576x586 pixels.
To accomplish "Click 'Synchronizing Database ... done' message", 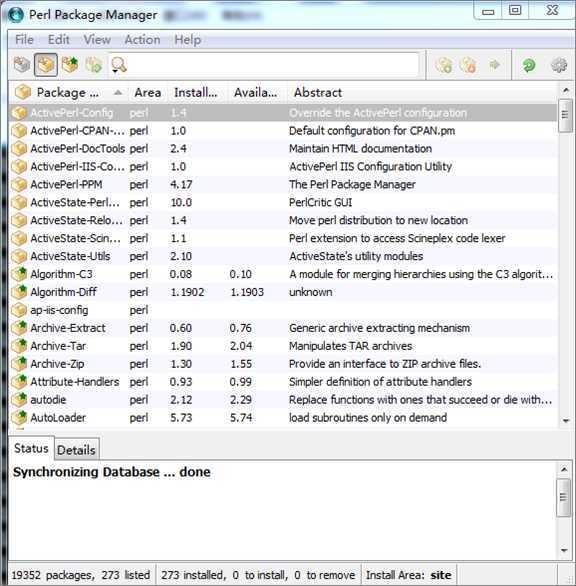I will [111, 472].
